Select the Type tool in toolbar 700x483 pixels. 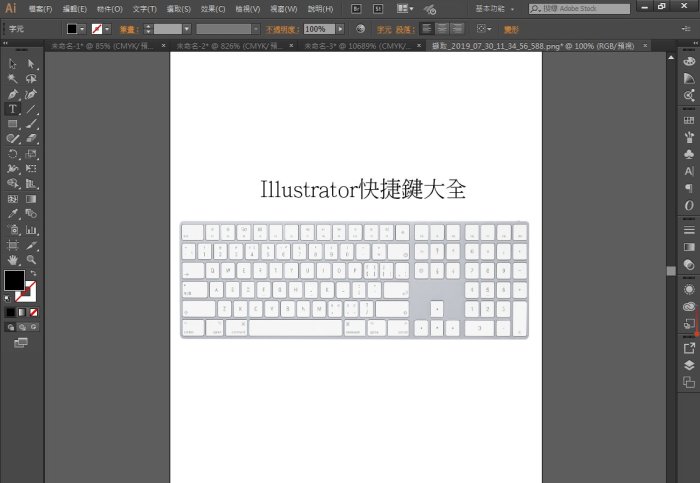[13, 109]
